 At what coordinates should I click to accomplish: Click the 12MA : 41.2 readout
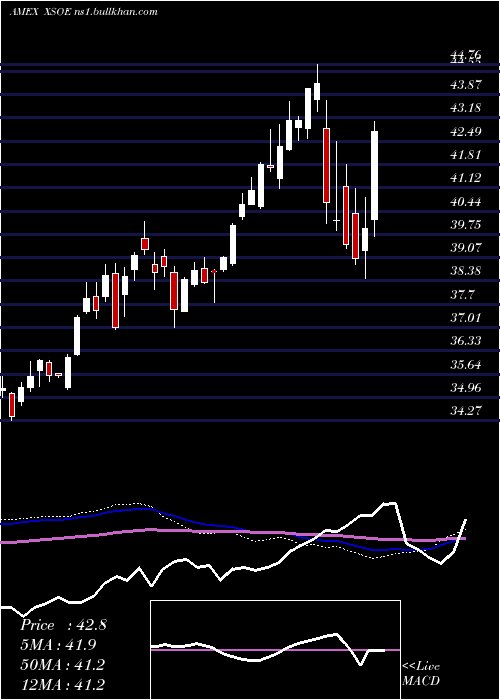click(x=62, y=684)
